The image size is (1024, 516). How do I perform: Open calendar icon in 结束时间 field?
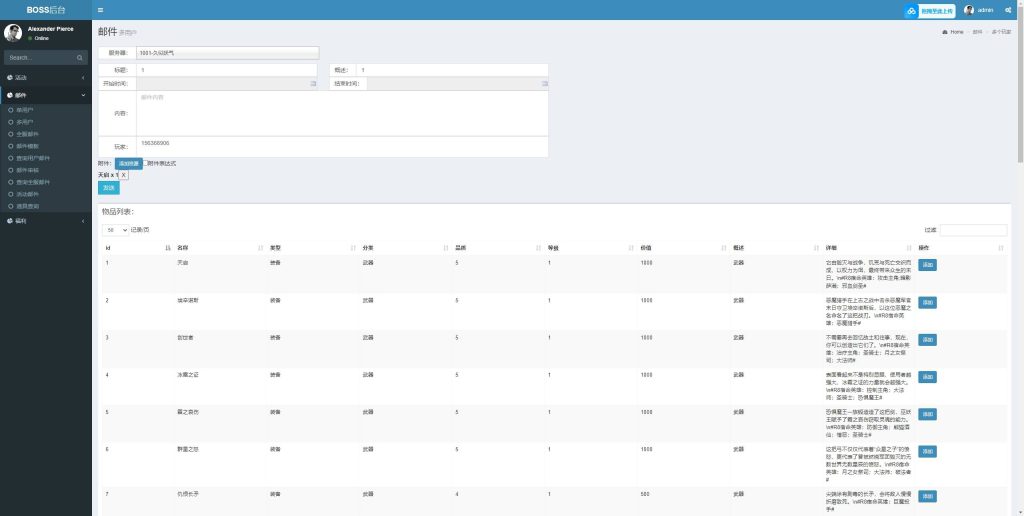(541, 84)
